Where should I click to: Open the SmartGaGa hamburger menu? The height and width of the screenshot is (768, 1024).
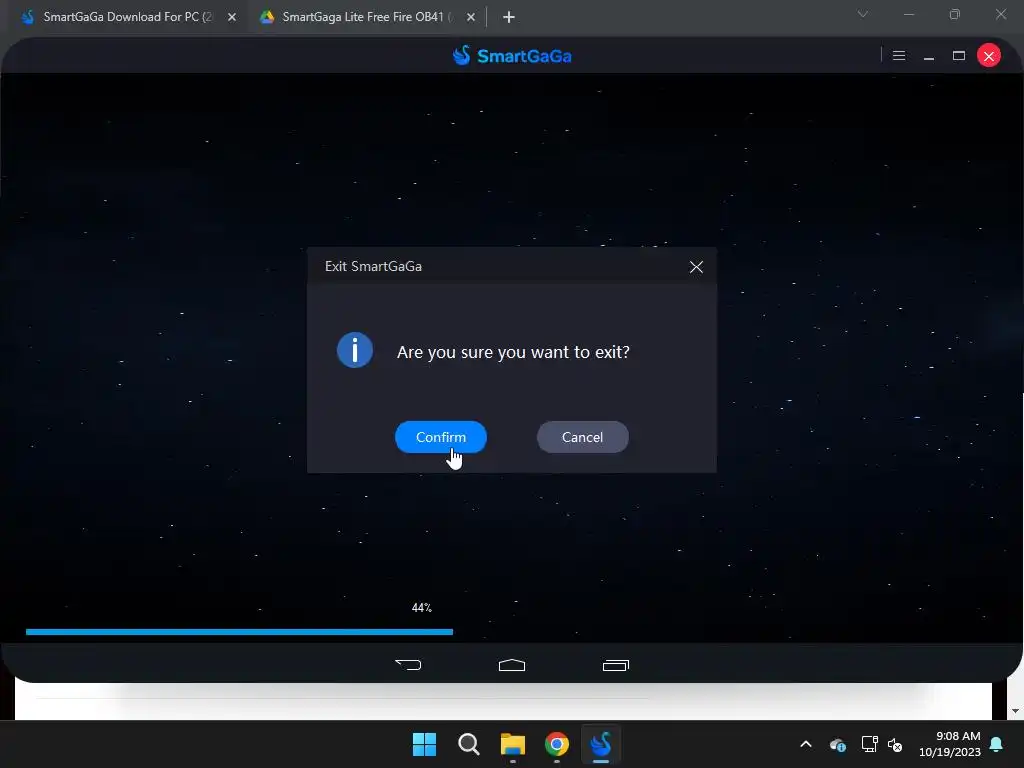point(899,56)
